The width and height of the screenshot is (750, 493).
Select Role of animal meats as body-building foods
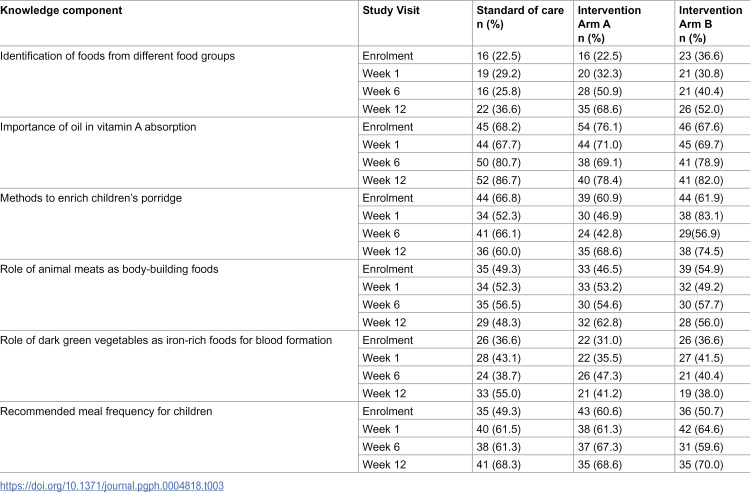[x=109, y=269]
